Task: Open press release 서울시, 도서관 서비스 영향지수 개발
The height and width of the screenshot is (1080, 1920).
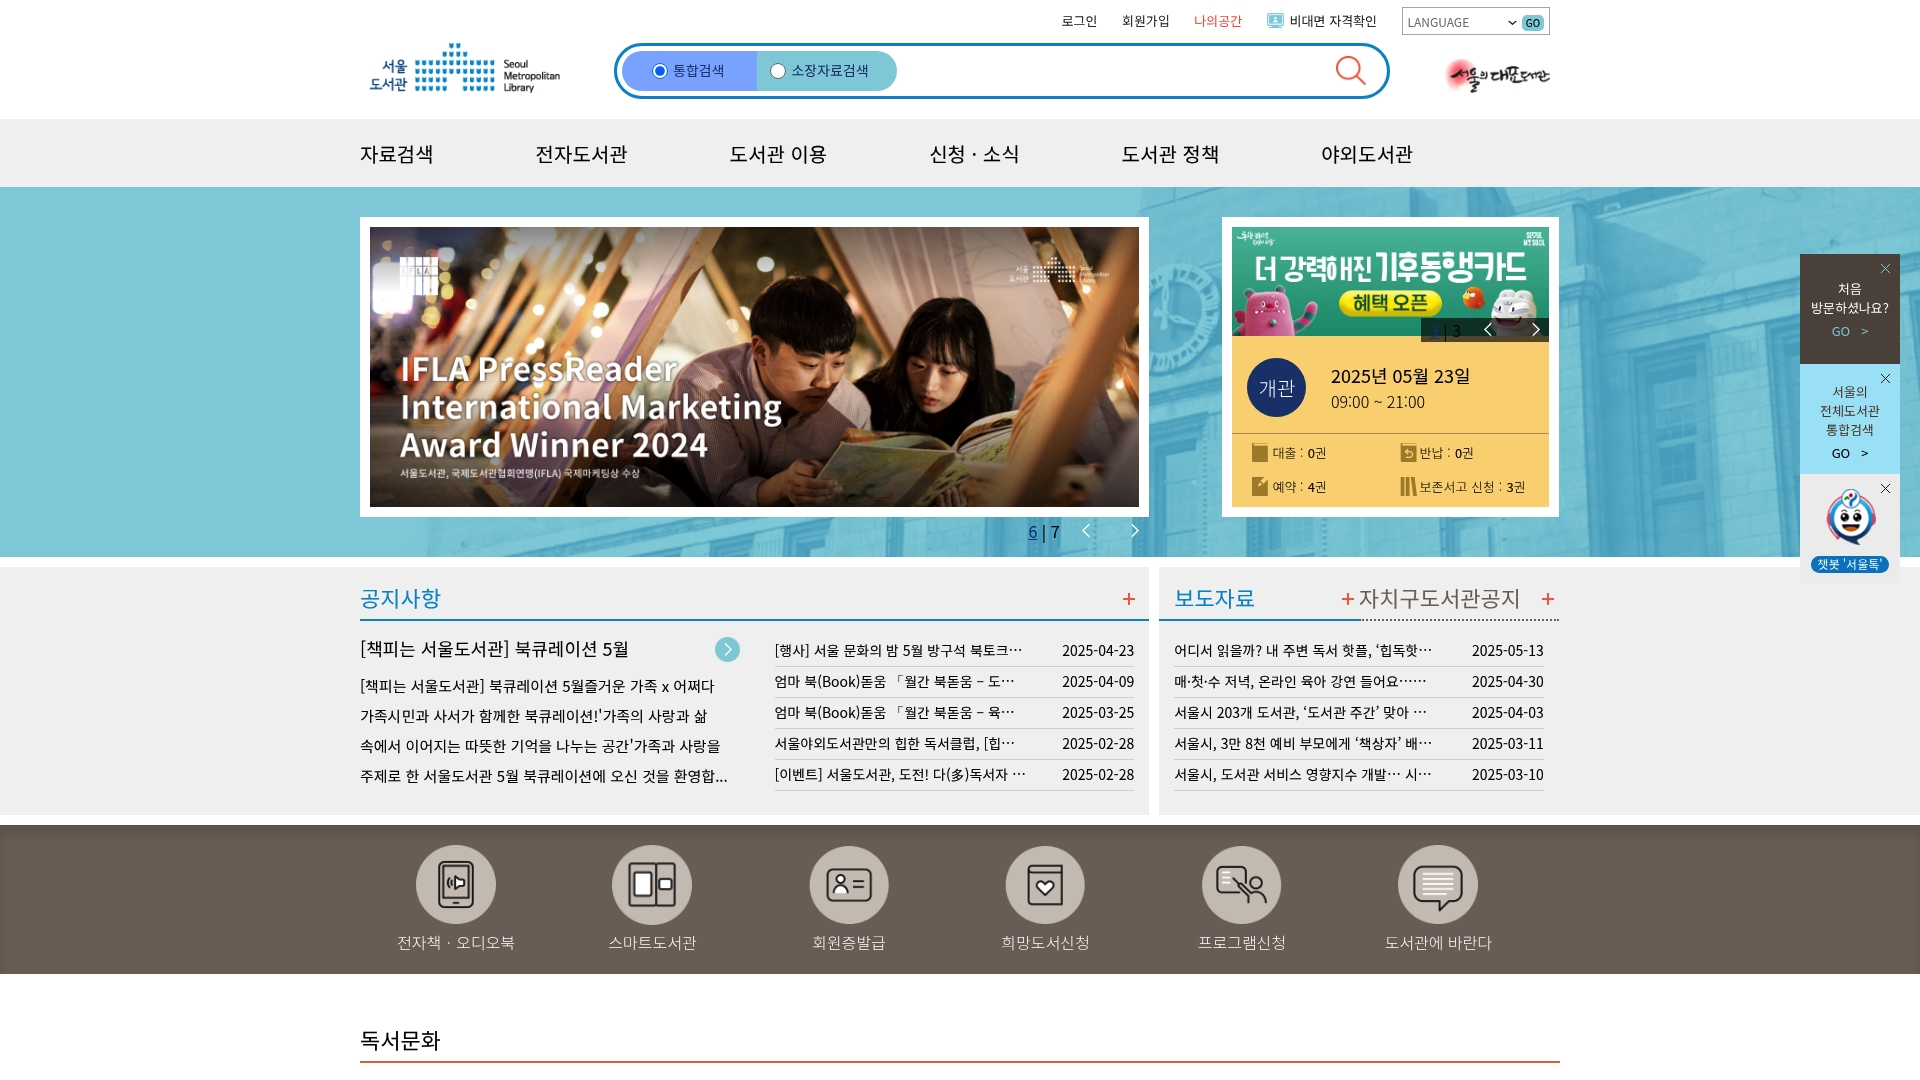Action: 1303,775
